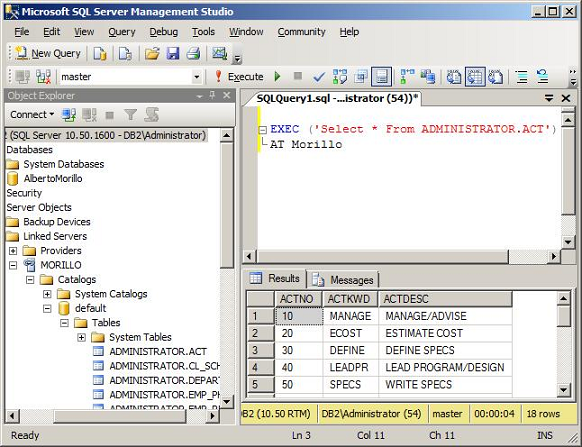Click the icon right of Object Explorer's filter funnel
This screenshot has height=447, width=582.
[151, 115]
